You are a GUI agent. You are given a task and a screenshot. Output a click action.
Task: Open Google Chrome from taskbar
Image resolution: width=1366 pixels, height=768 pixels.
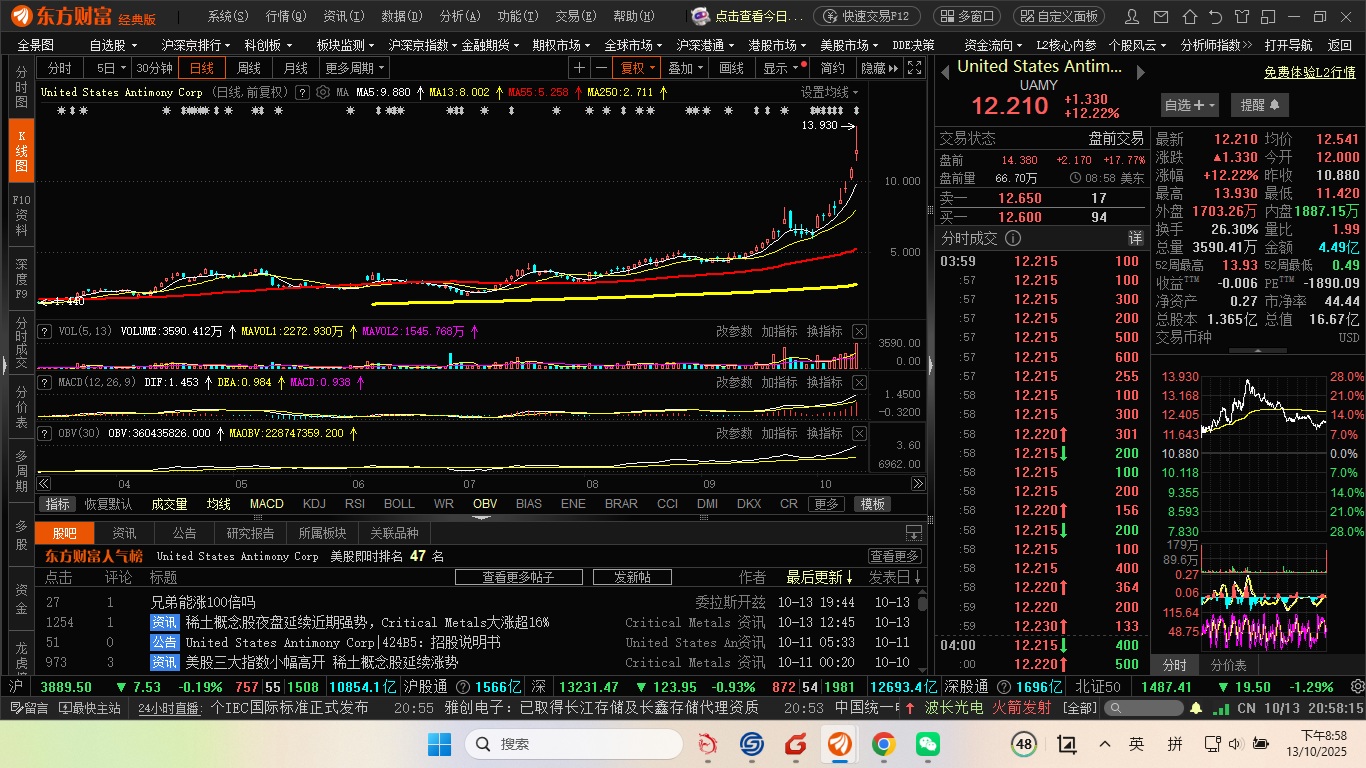883,744
